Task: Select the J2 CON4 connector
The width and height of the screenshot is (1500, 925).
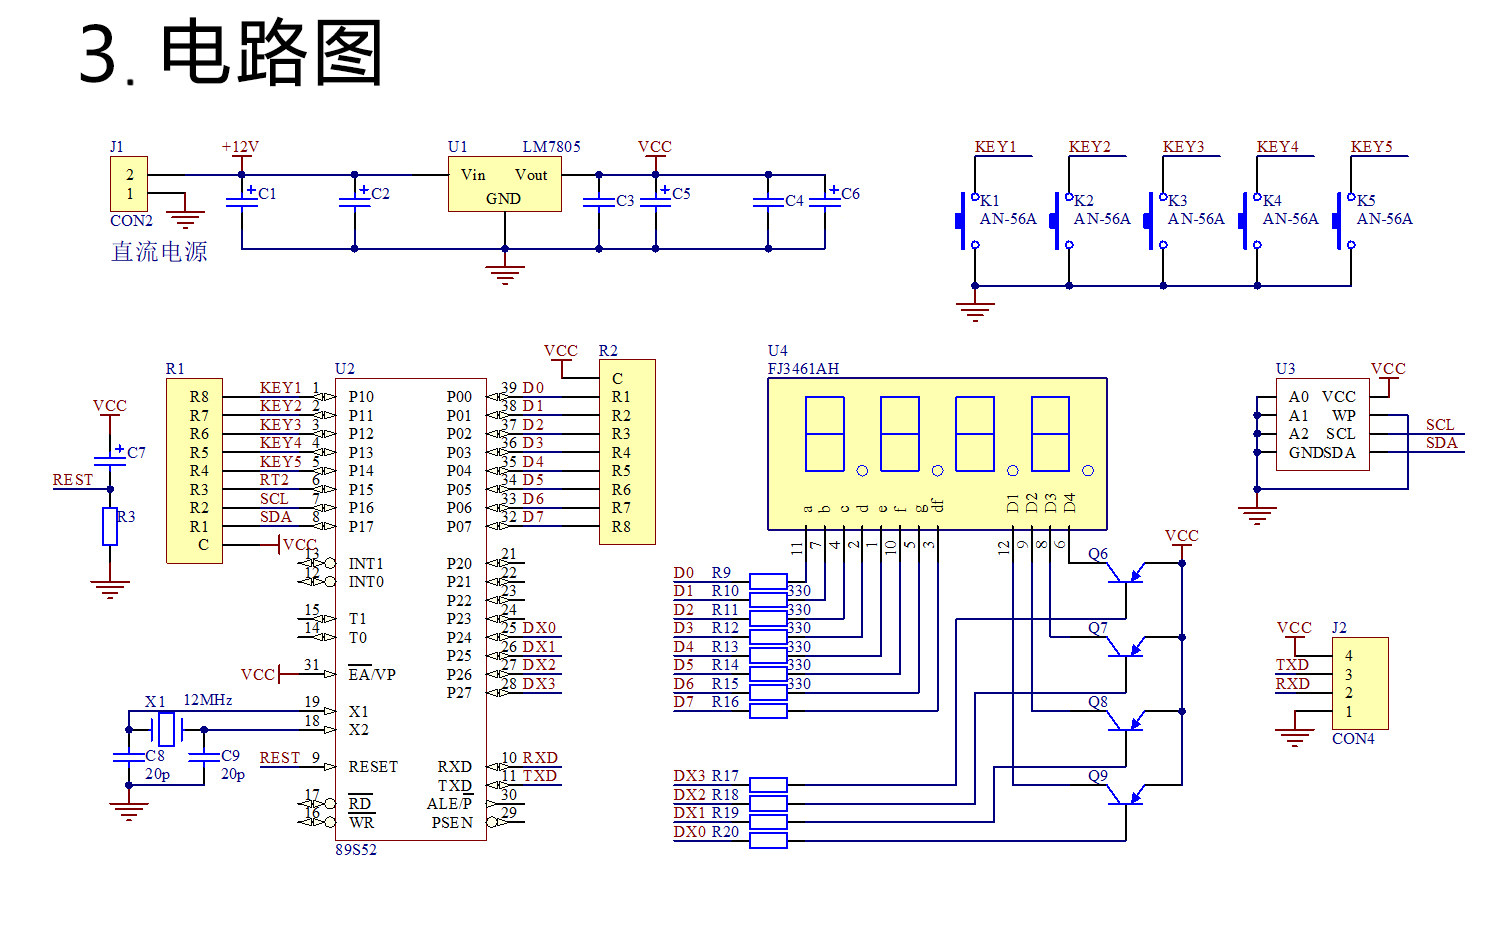Action: tap(1360, 683)
